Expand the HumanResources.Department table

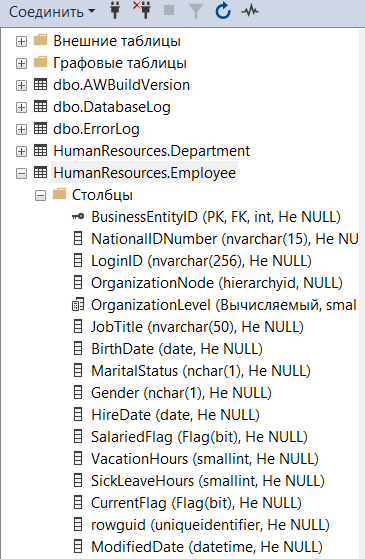pyautogui.click(x=21, y=152)
